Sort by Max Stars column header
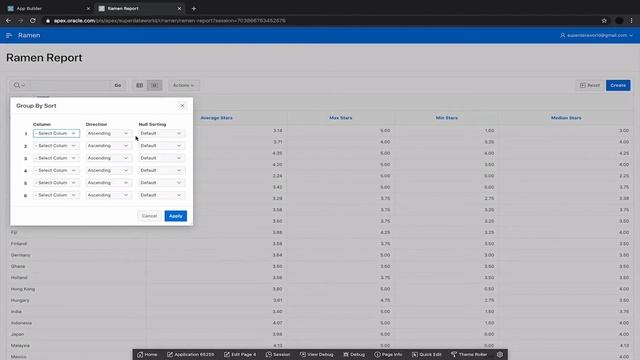 pyautogui.click(x=340, y=118)
